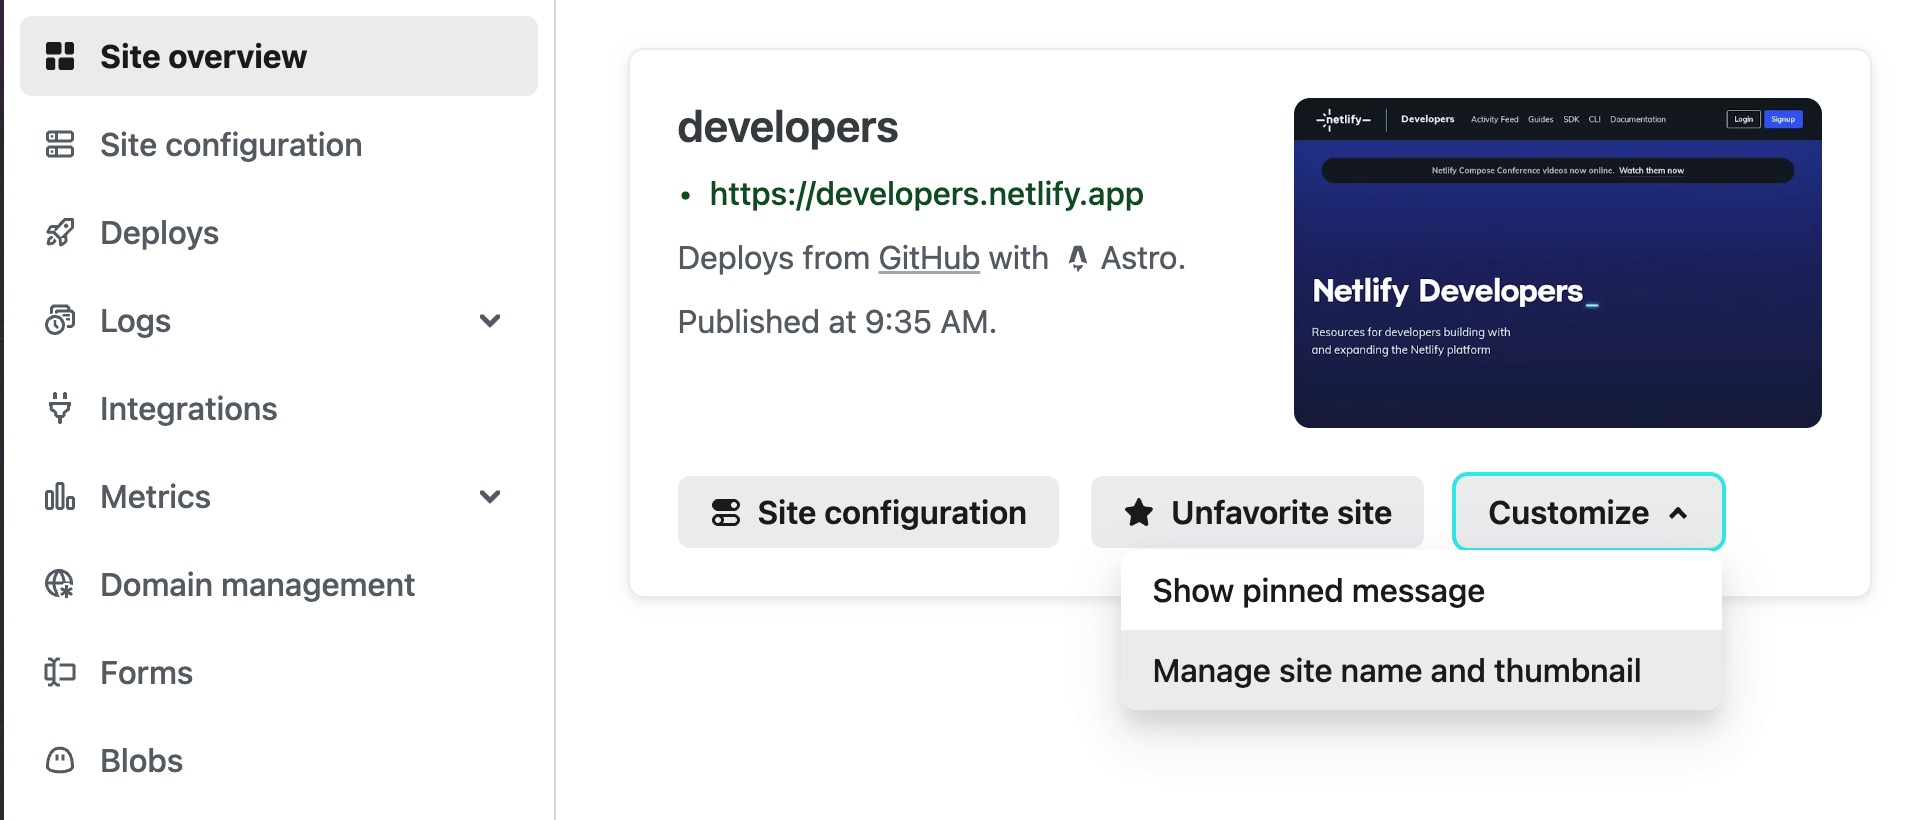Click Unfavorite site button
Viewport: 1932px width, 820px height.
(x=1257, y=512)
